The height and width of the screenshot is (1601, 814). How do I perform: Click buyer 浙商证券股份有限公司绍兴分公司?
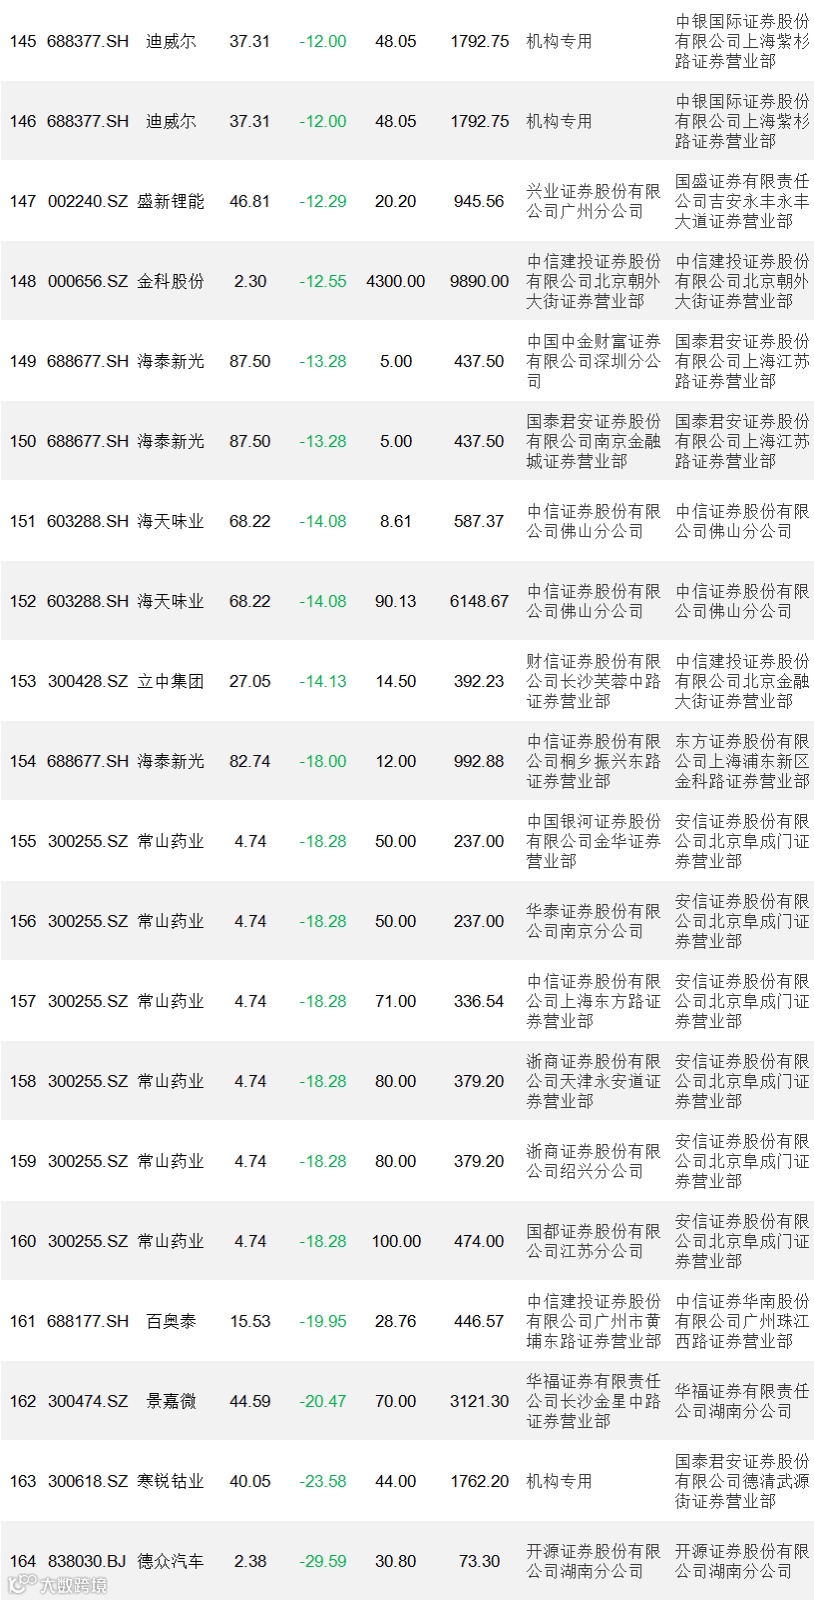pyautogui.click(x=594, y=1161)
